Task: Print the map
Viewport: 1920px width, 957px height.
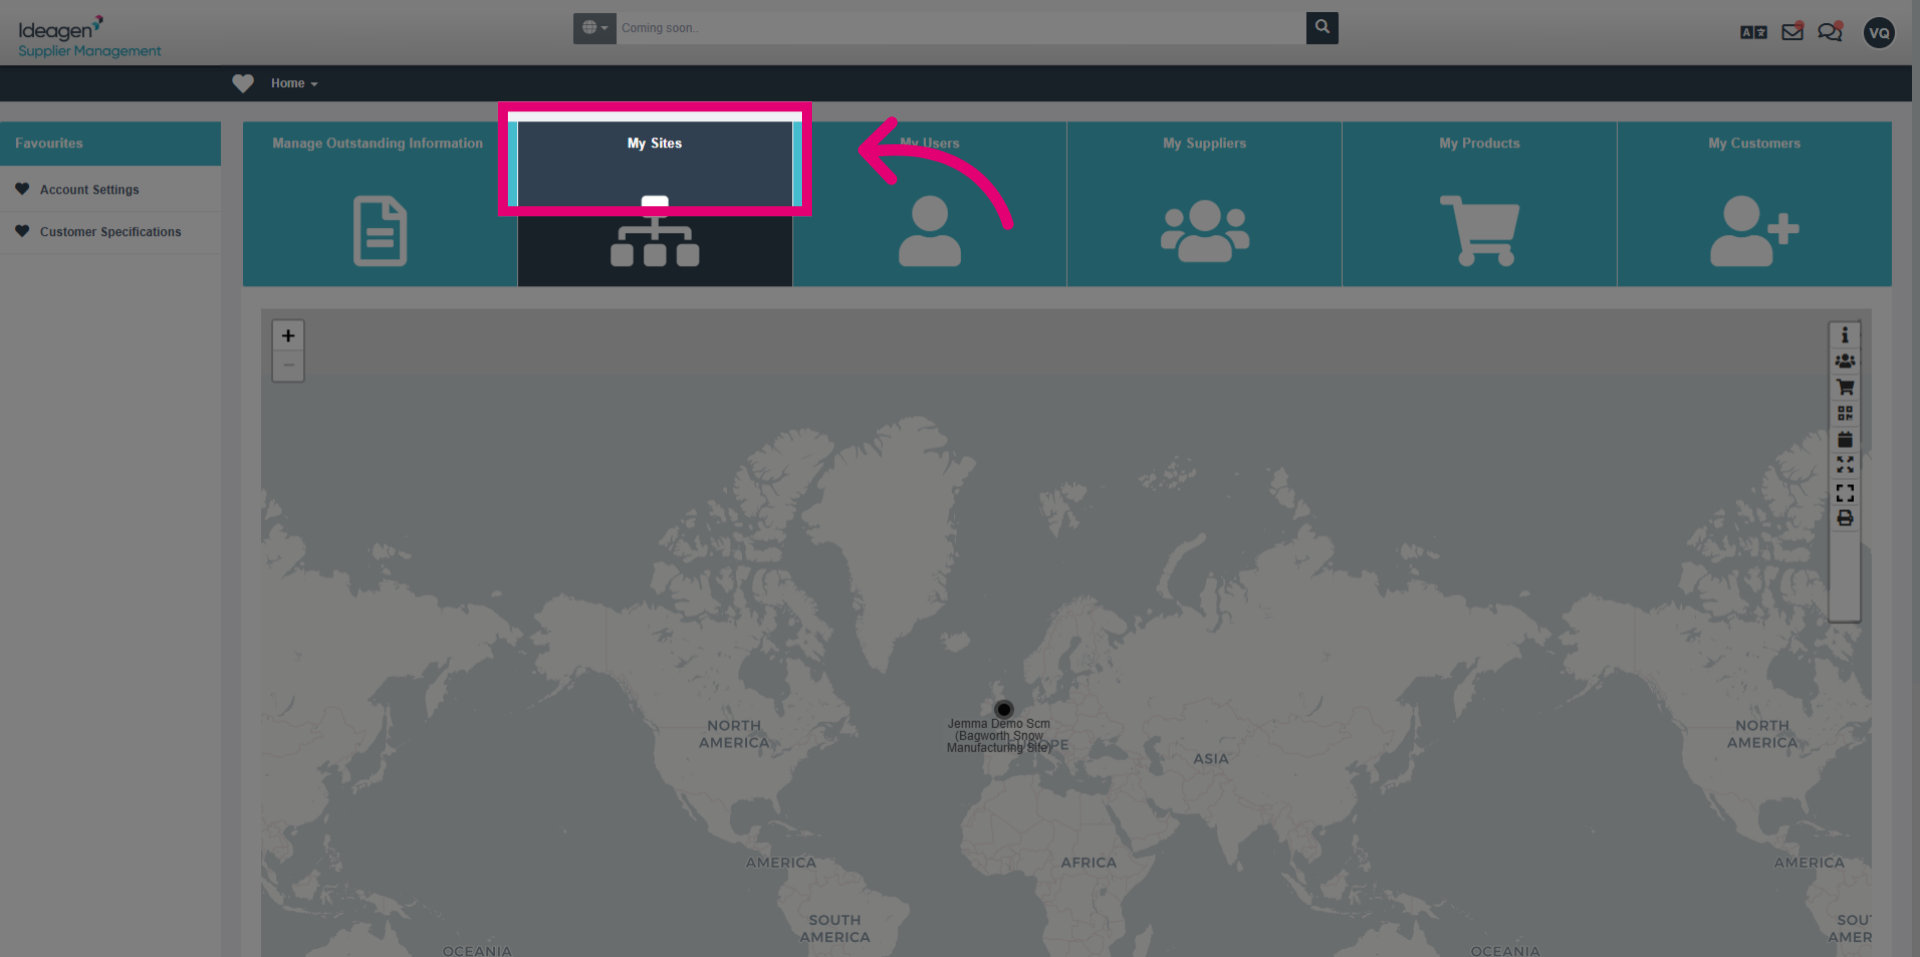Action: tap(1845, 518)
